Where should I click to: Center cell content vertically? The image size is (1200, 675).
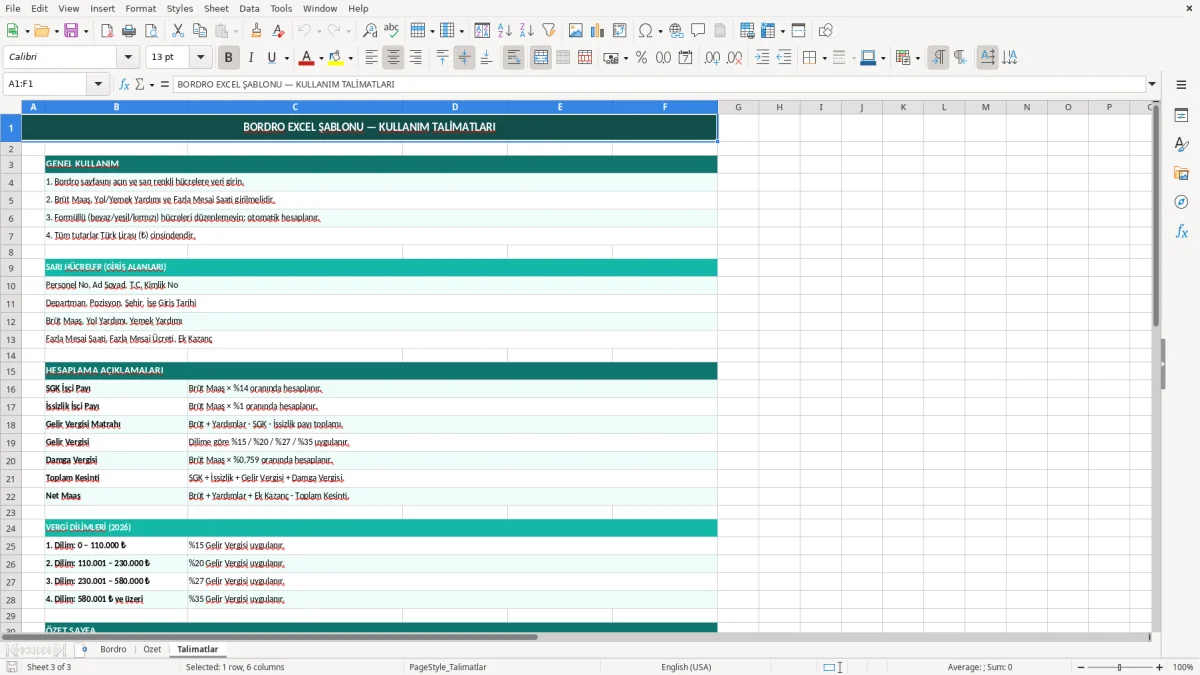tap(464, 58)
